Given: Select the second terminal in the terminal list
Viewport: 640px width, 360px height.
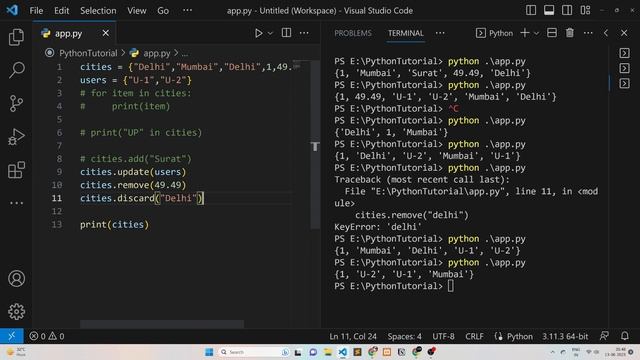Looking at the screenshot, I should point(624,68).
